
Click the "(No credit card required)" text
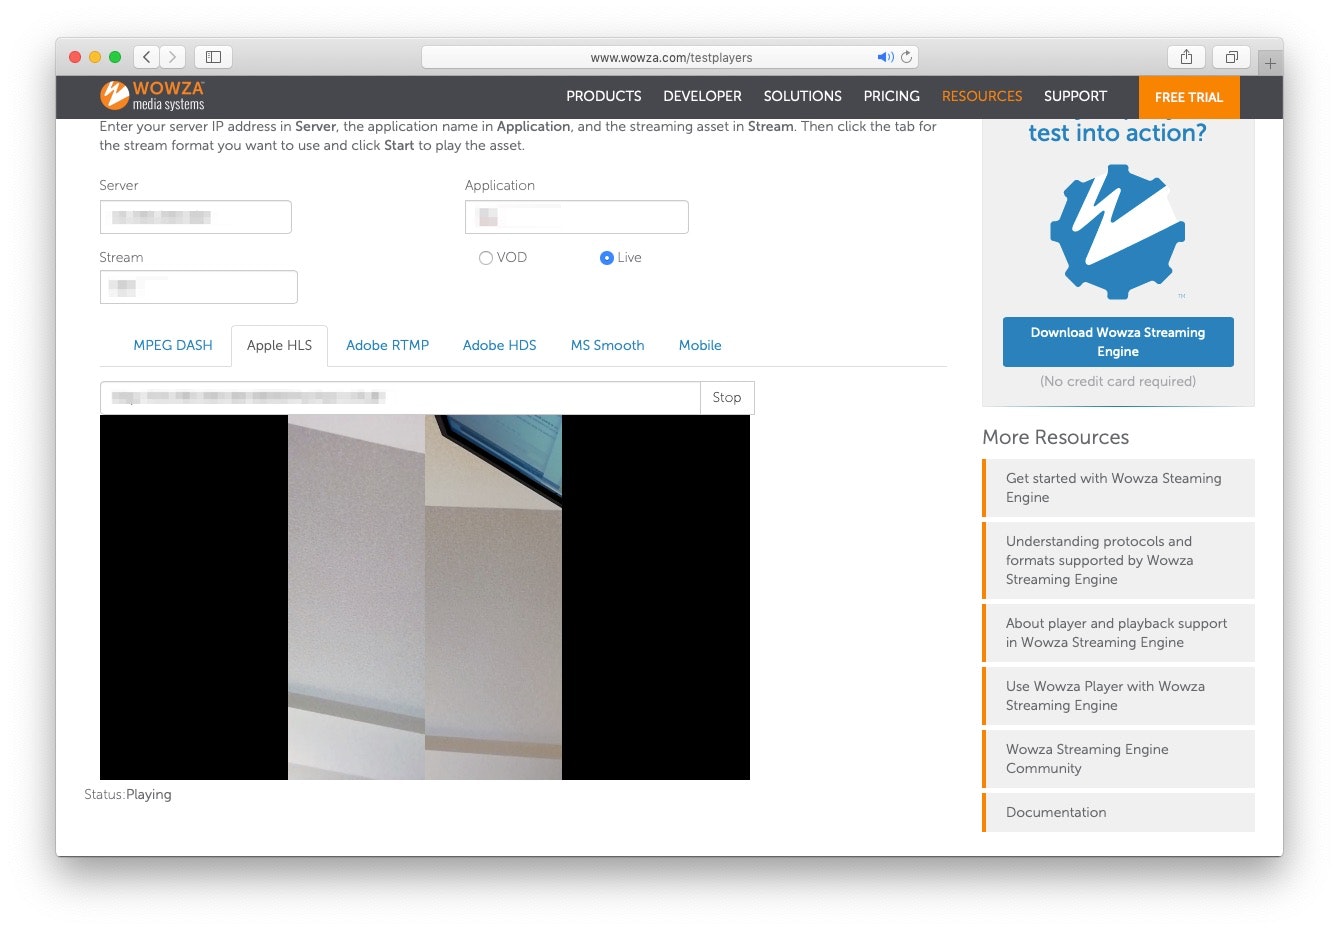(1118, 381)
